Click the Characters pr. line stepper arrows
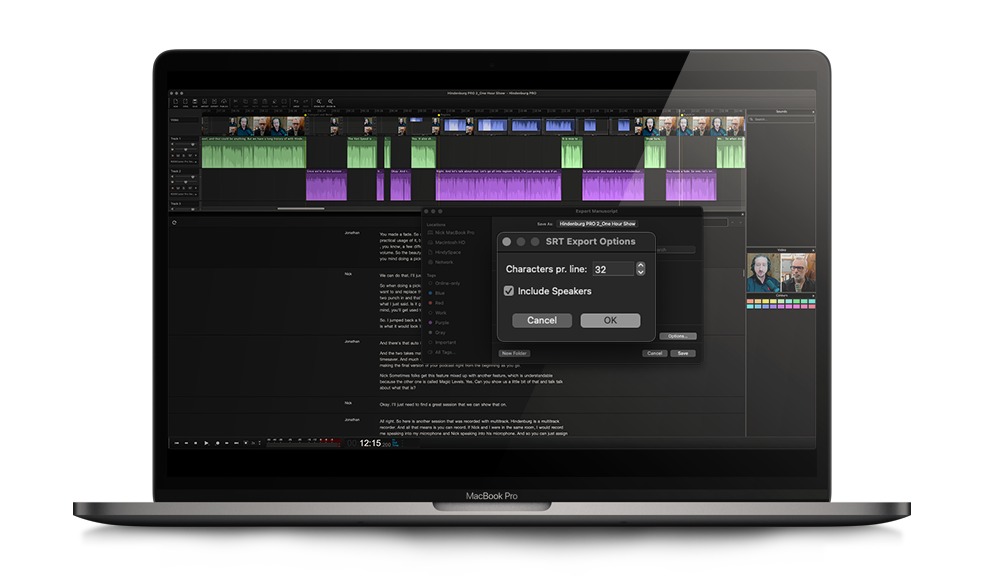Screen dimensions: 984x576 coord(640,269)
